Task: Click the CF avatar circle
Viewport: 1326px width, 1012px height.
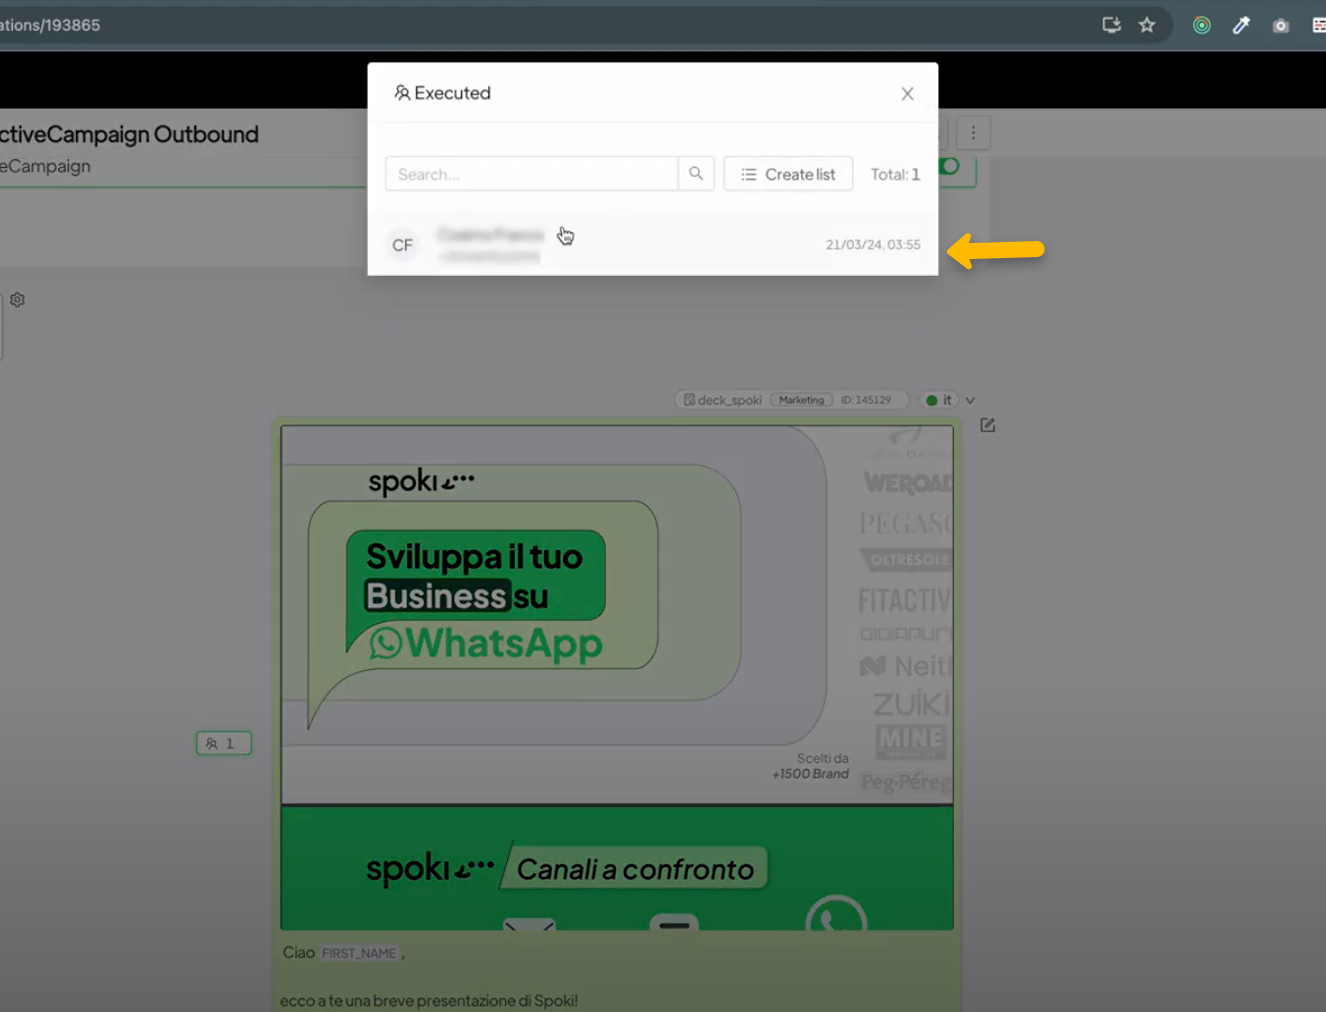Action: pos(402,245)
